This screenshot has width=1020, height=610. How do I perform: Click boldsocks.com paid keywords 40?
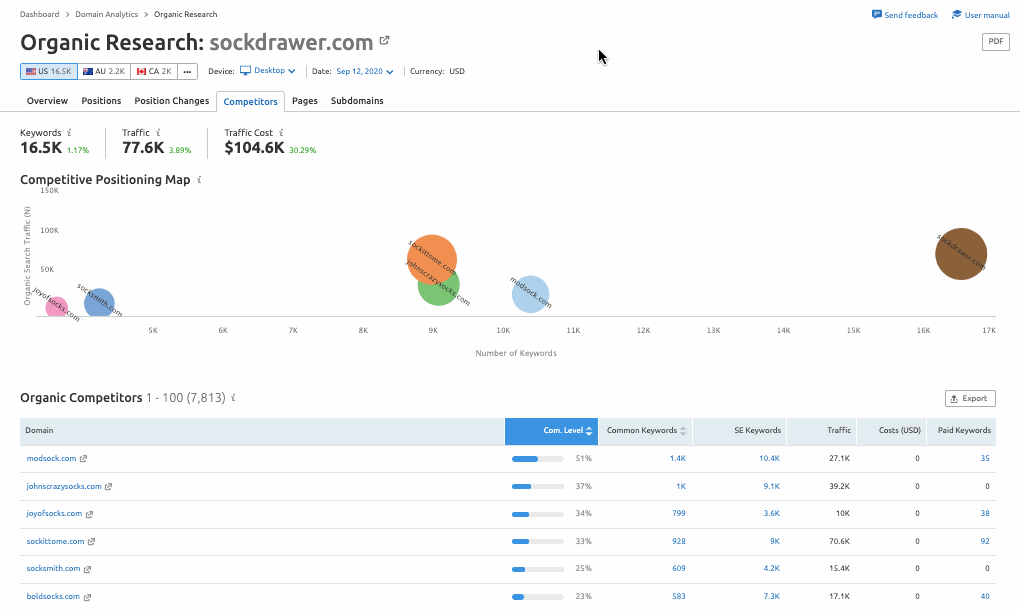point(985,596)
